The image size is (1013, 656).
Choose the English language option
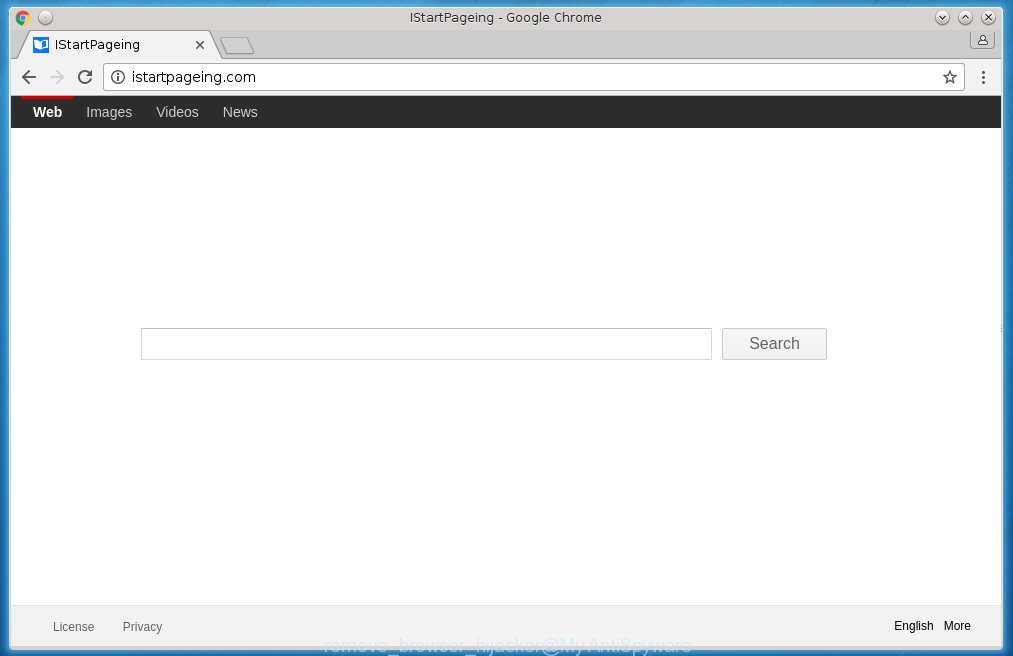pos(914,626)
